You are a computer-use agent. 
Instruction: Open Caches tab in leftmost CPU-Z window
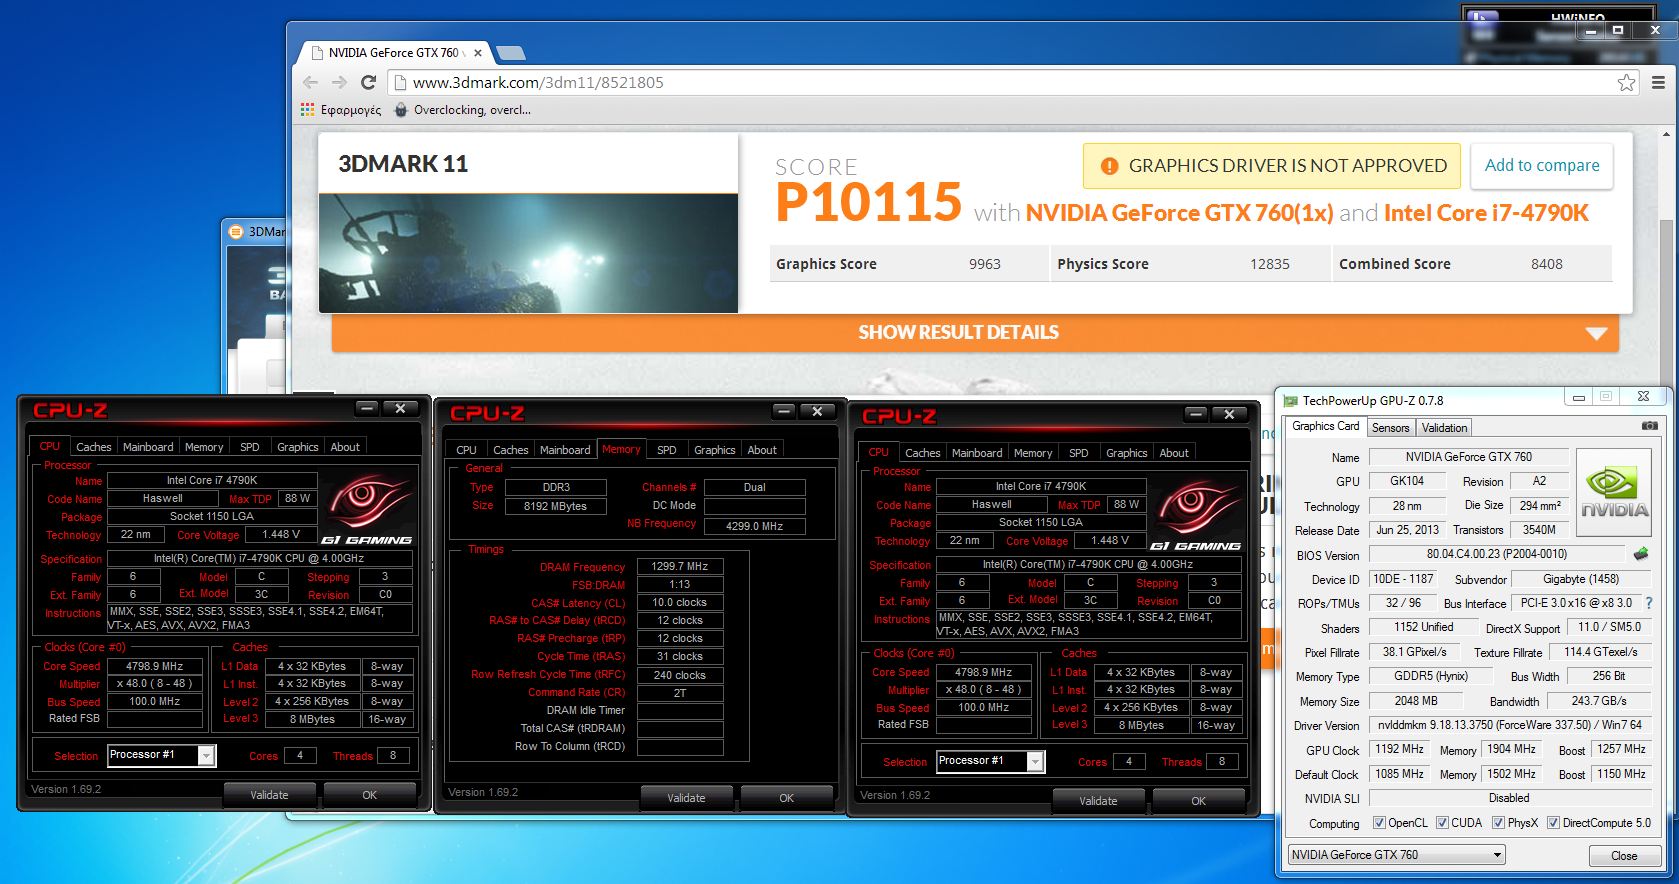click(94, 447)
